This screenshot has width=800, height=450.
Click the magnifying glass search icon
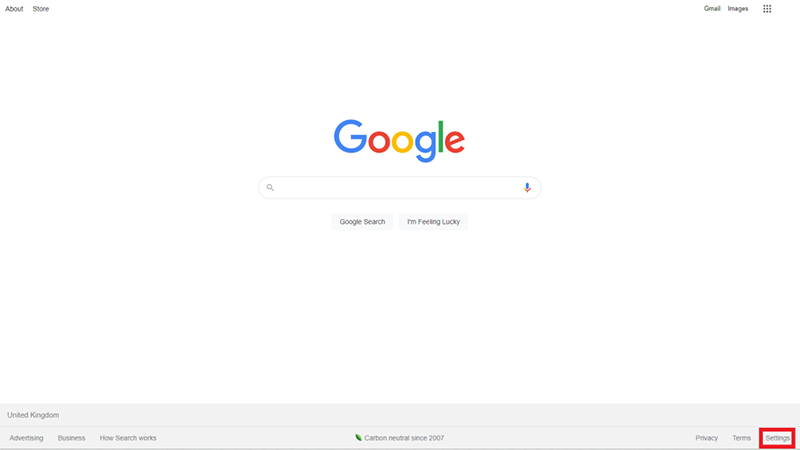pos(270,188)
